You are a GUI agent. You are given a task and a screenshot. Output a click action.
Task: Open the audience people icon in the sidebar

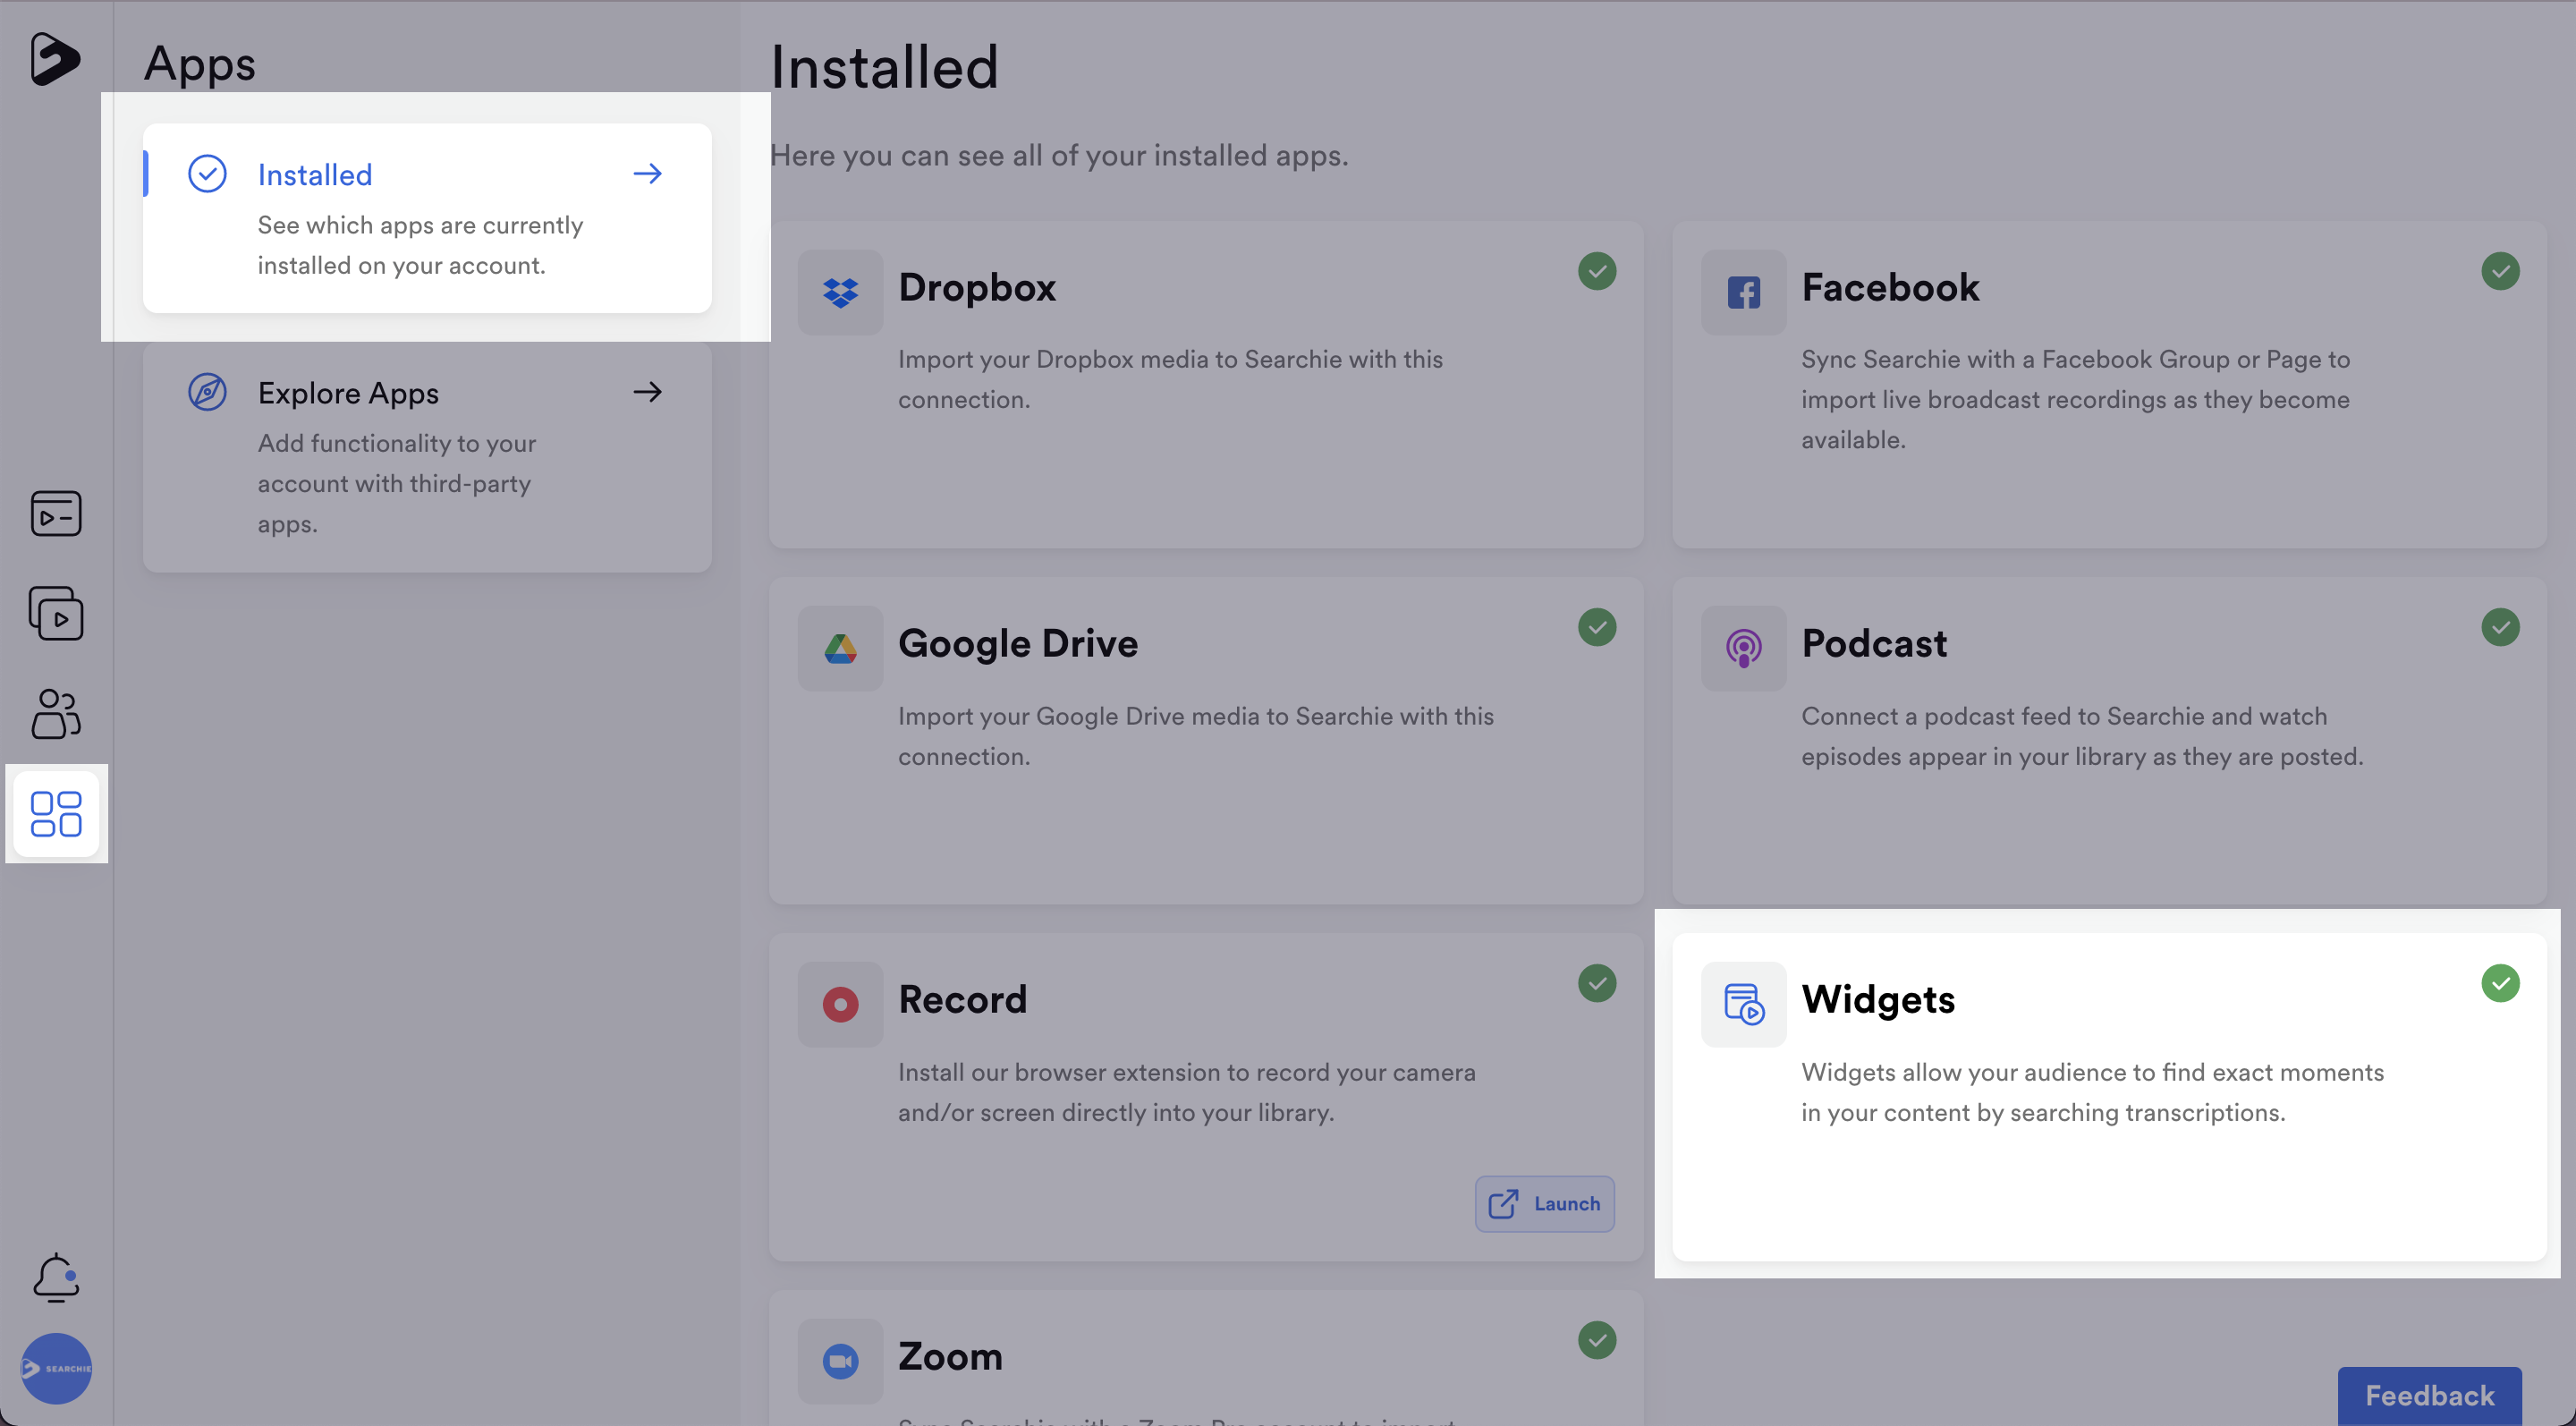56,713
